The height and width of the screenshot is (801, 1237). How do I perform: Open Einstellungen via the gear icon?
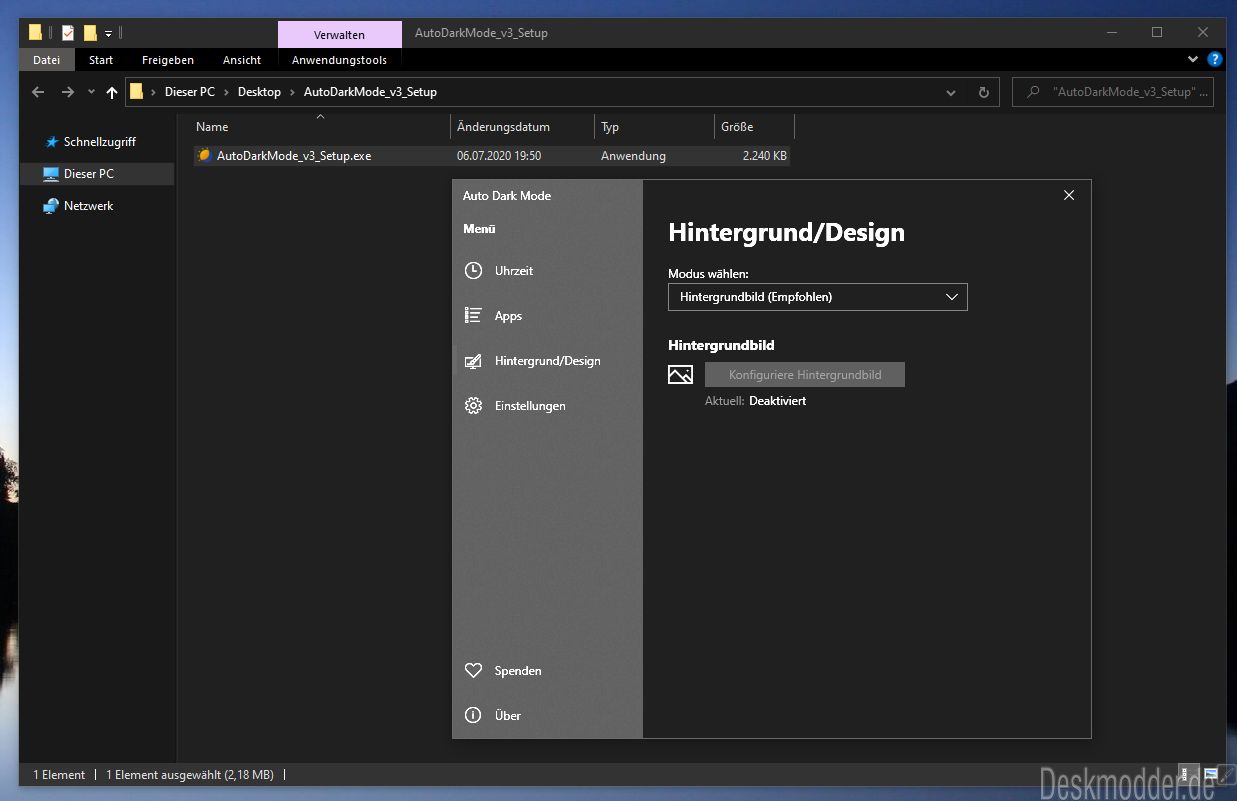(x=474, y=406)
